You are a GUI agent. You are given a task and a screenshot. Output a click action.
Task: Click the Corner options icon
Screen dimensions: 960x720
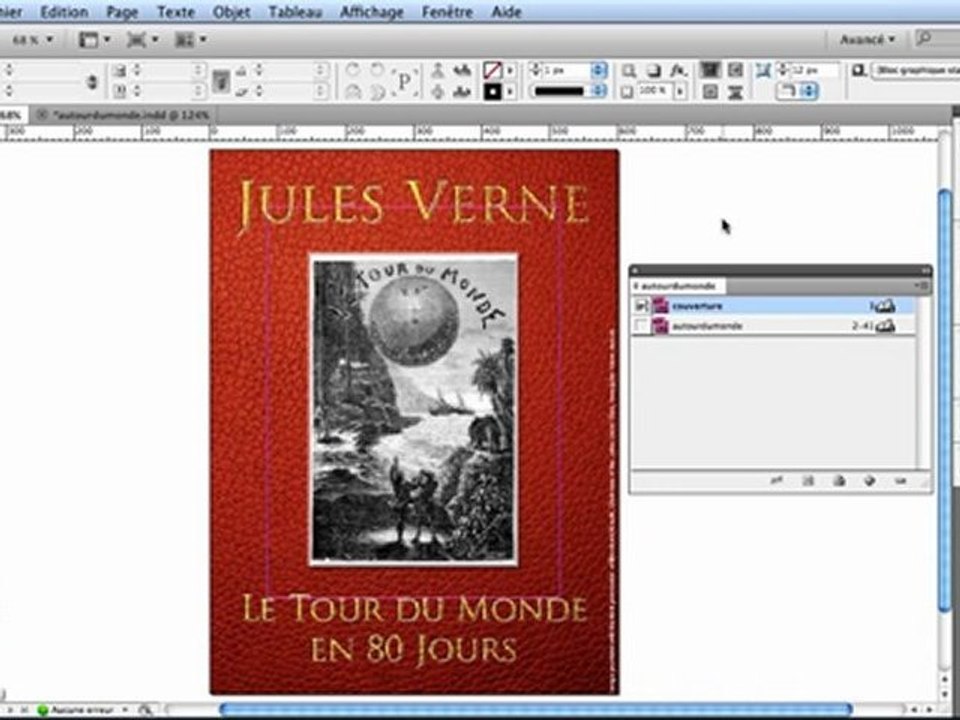pos(763,71)
